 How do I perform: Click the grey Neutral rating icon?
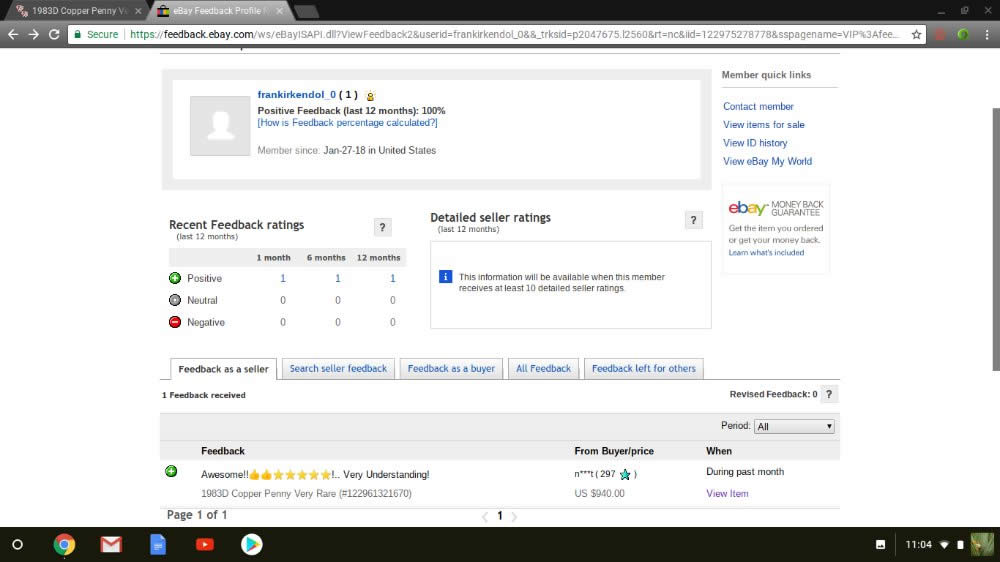coord(175,300)
